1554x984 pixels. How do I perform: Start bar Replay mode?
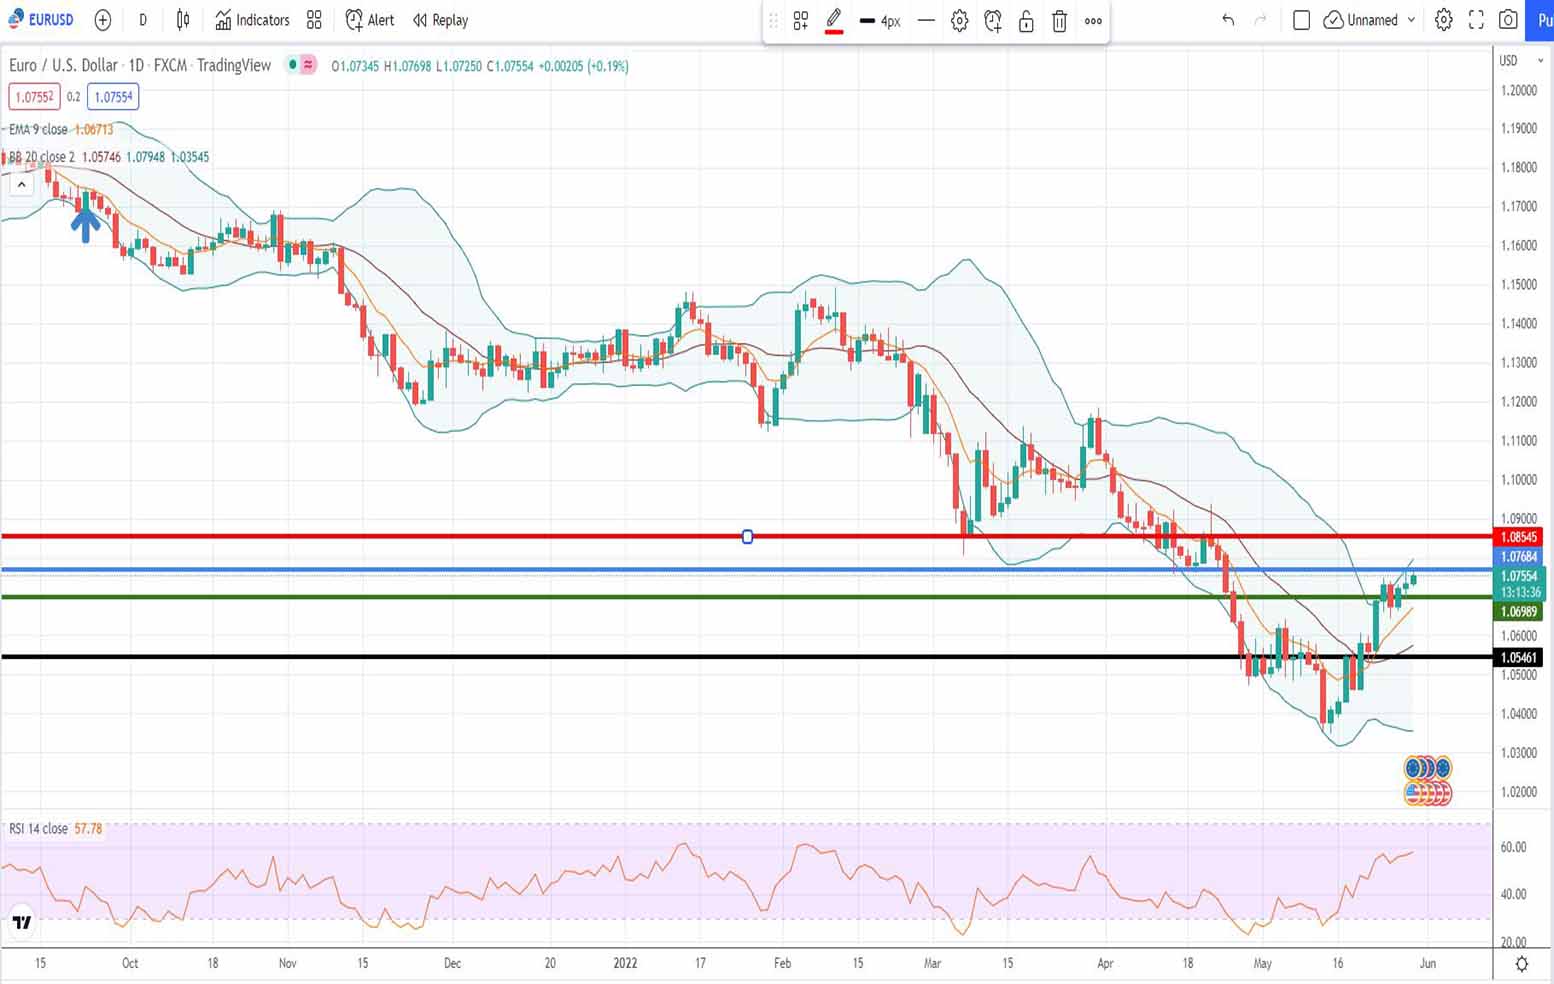tap(440, 20)
